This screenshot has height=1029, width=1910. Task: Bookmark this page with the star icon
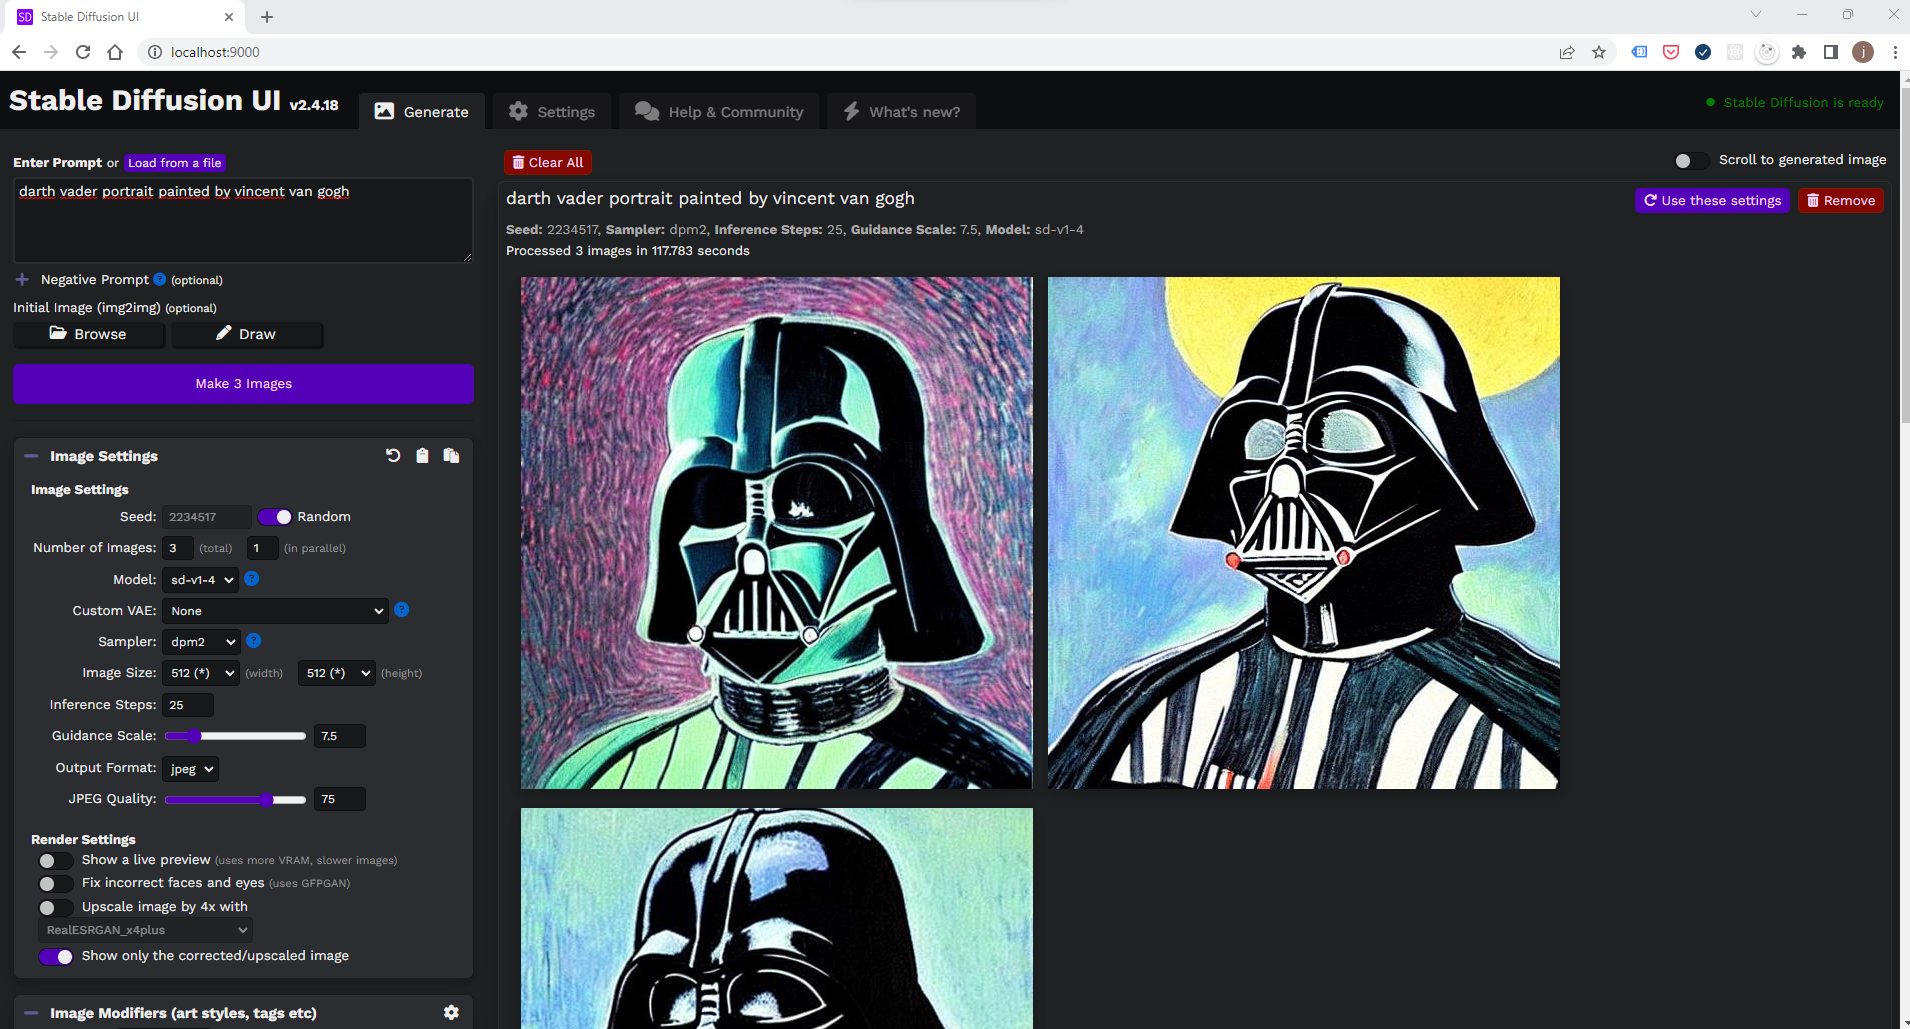pyautogui.click(x=1599, y=52)
